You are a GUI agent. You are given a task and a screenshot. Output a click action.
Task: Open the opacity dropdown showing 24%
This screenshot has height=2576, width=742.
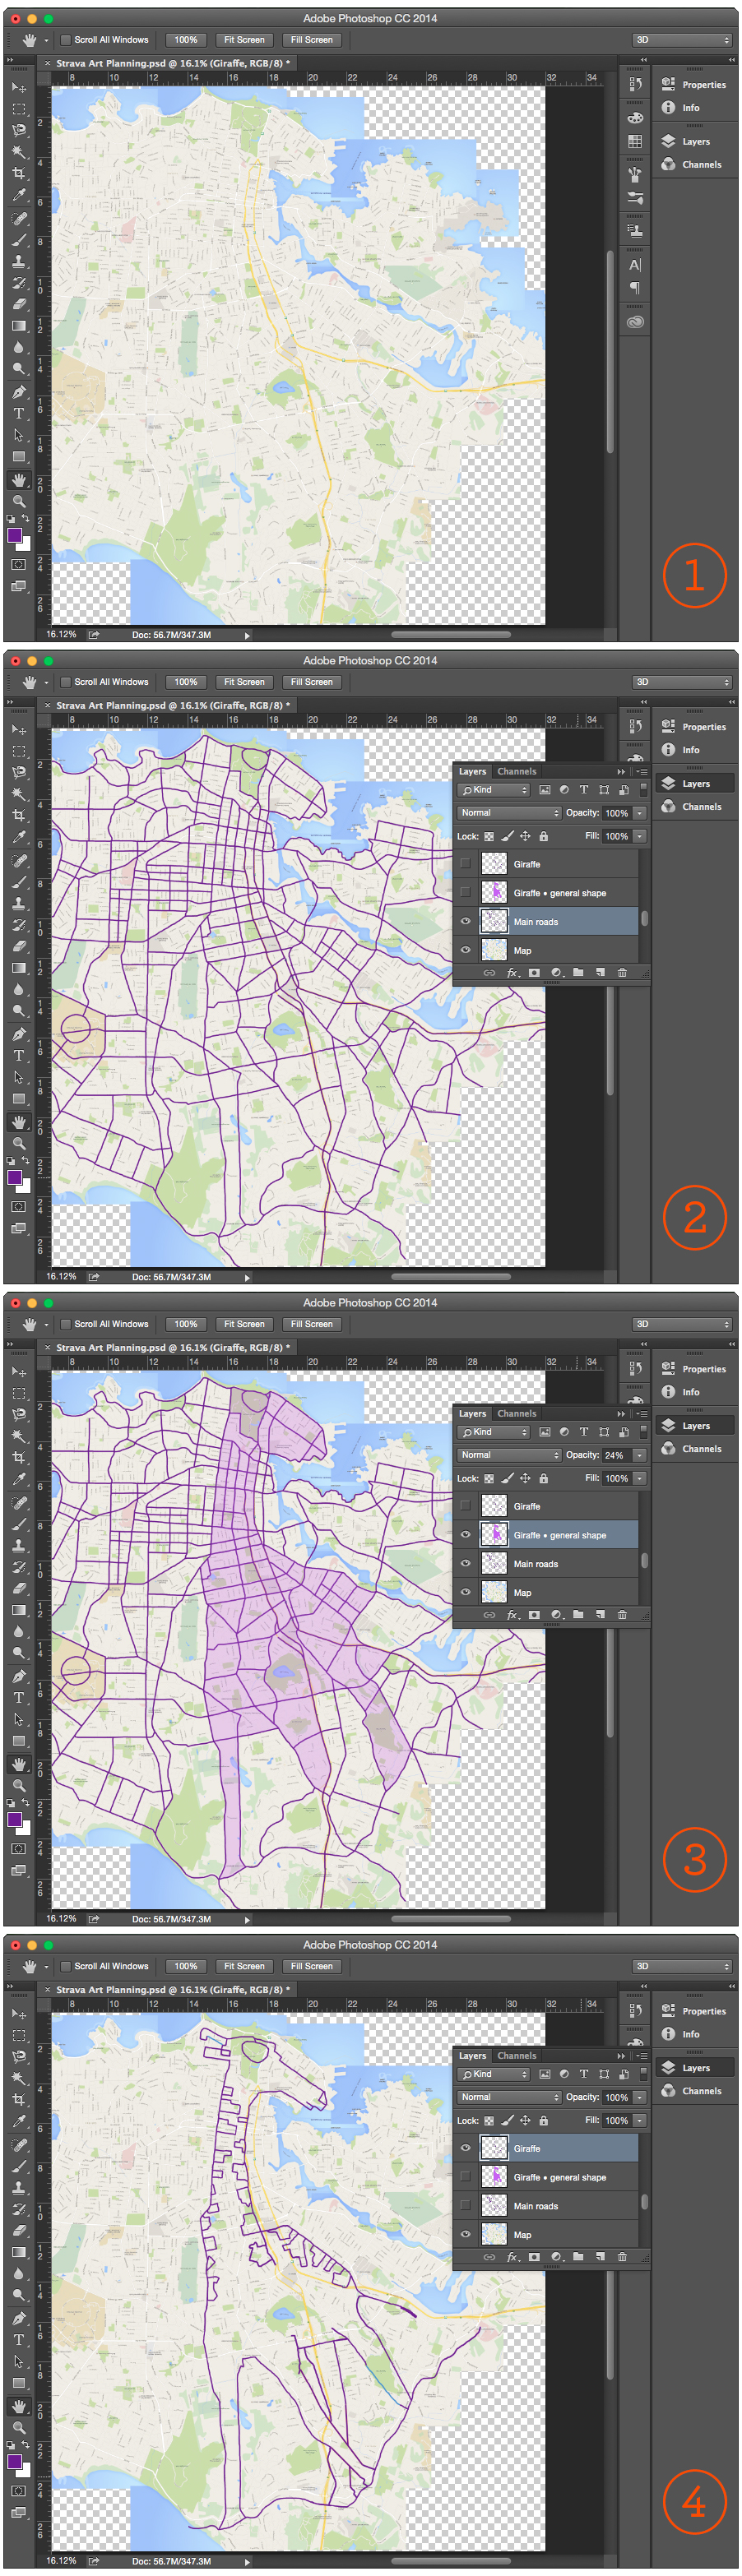pyautogui.click(x=640, y=1455)
